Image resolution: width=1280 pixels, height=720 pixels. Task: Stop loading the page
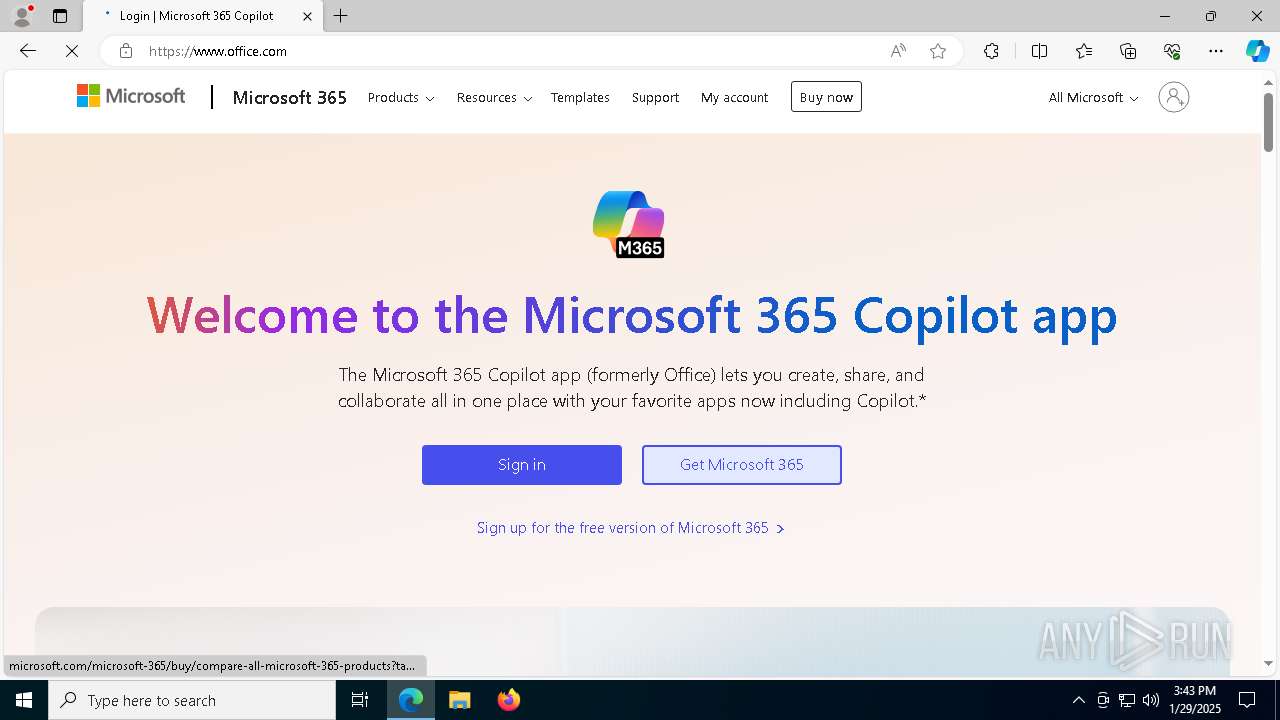[72, 51]
